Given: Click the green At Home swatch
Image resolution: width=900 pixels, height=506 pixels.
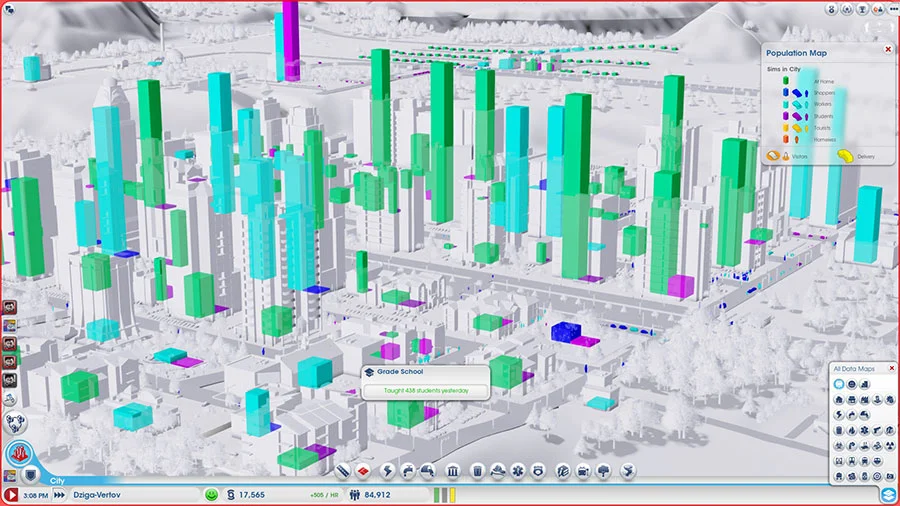Looking at the screenshot, I should pos(786,80).
